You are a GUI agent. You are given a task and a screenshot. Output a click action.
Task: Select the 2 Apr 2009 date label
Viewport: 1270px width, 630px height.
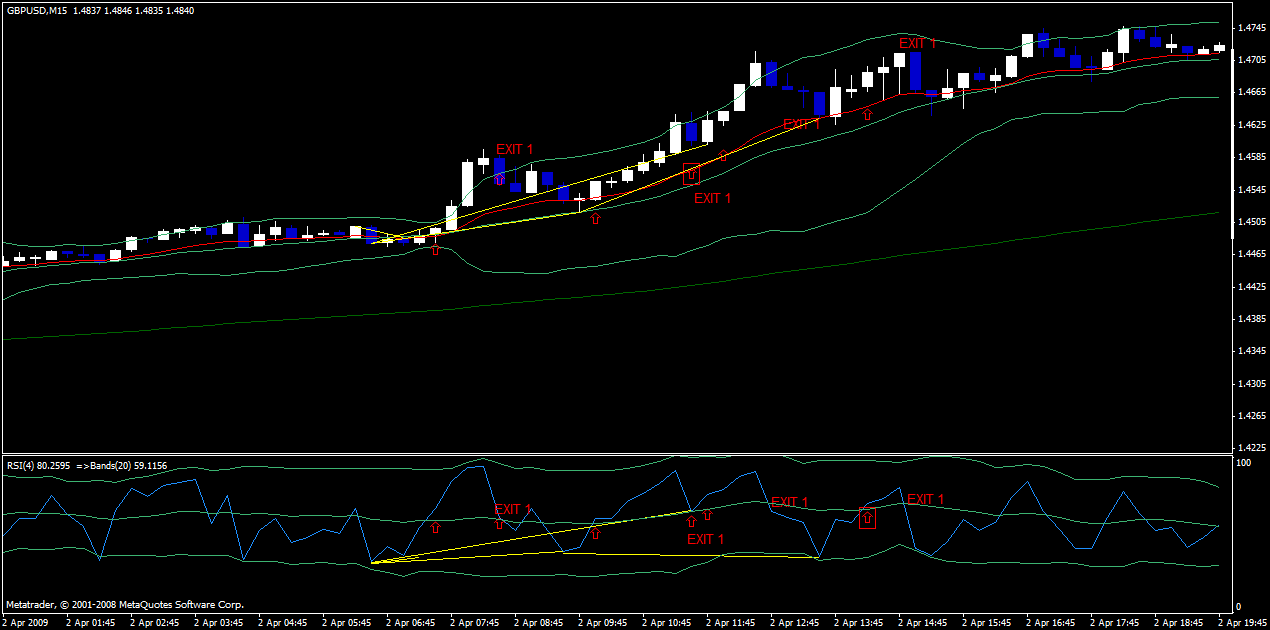pos(26,622)
